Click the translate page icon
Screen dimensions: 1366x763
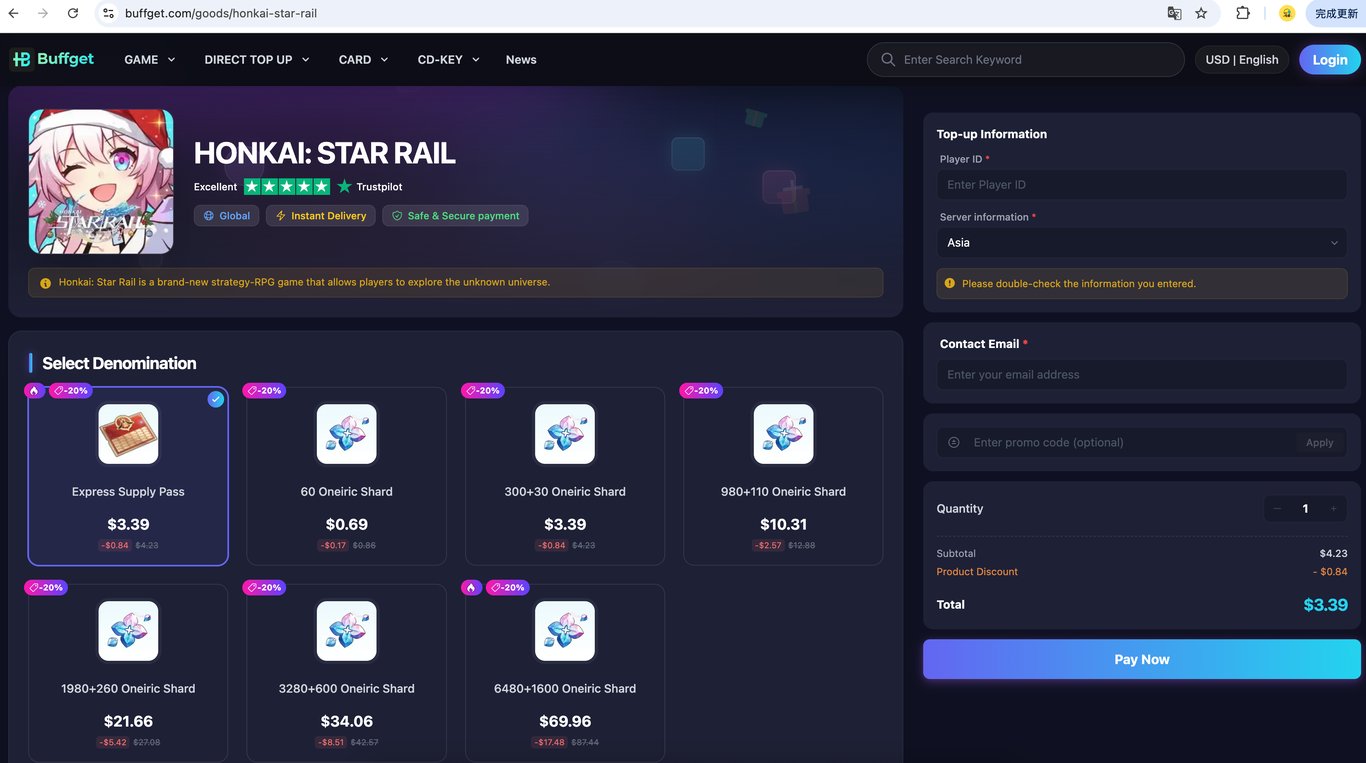pyautogui.click(x=1174, y=13)
